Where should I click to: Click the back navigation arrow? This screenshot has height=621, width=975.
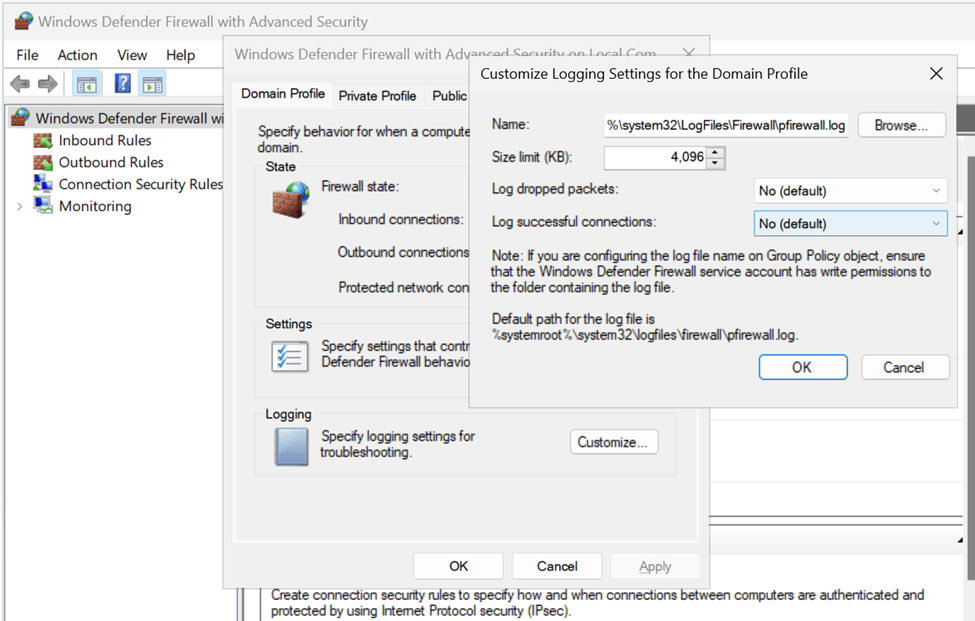point(19,83)
